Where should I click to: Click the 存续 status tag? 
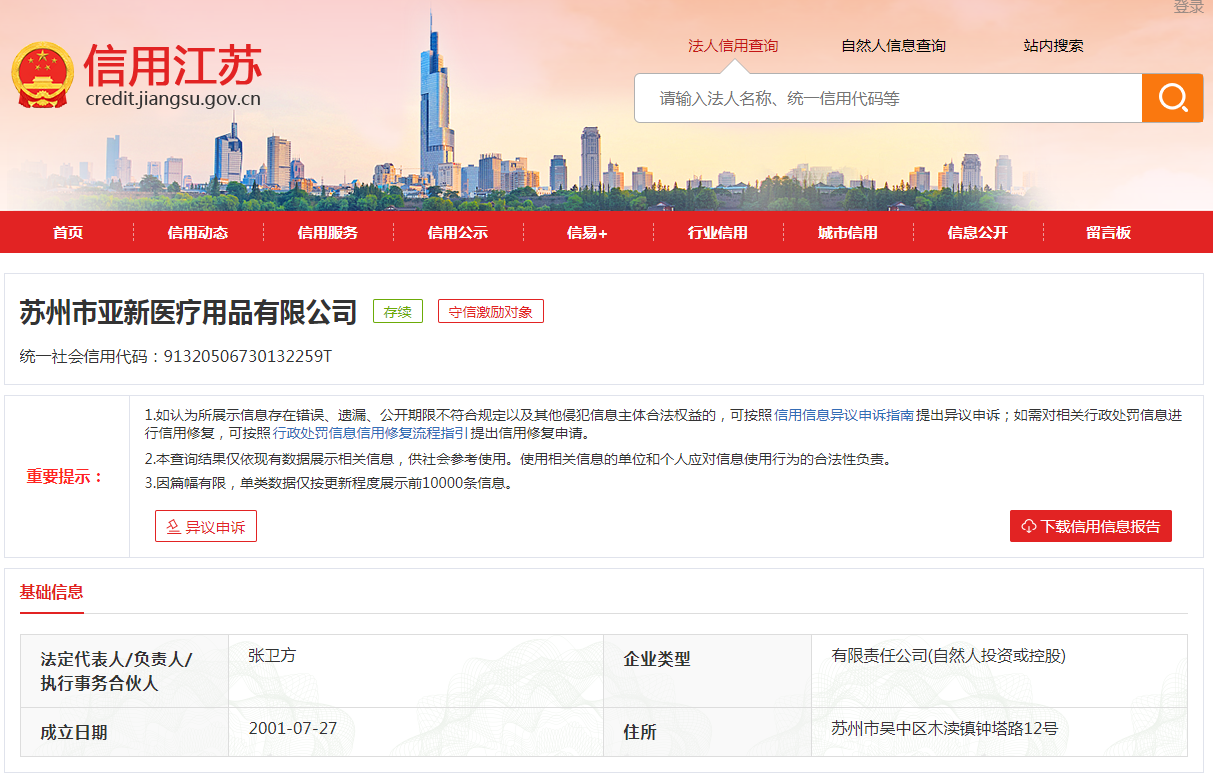click(x=398, y=311)
